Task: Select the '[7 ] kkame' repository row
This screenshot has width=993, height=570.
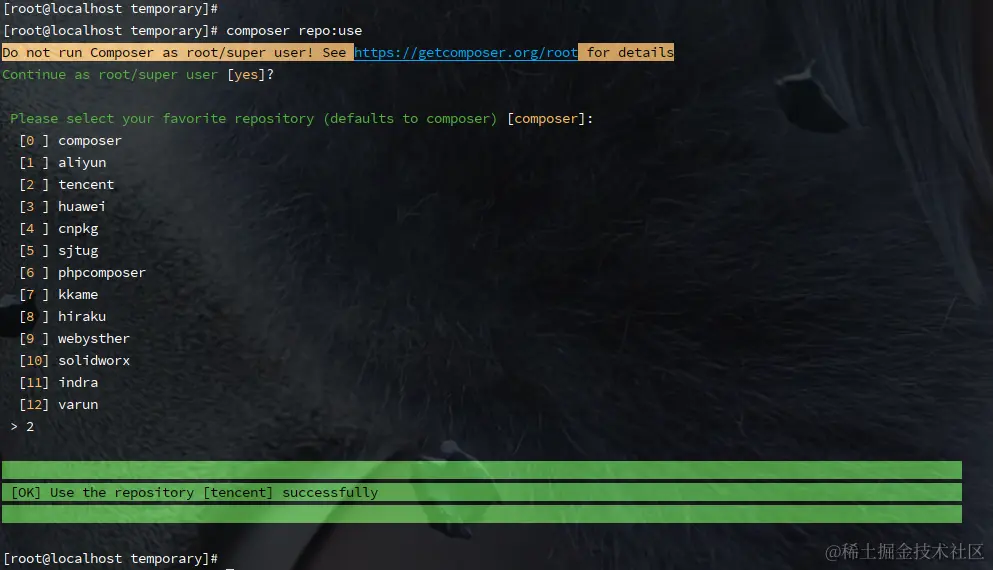Action: point(59,294)
